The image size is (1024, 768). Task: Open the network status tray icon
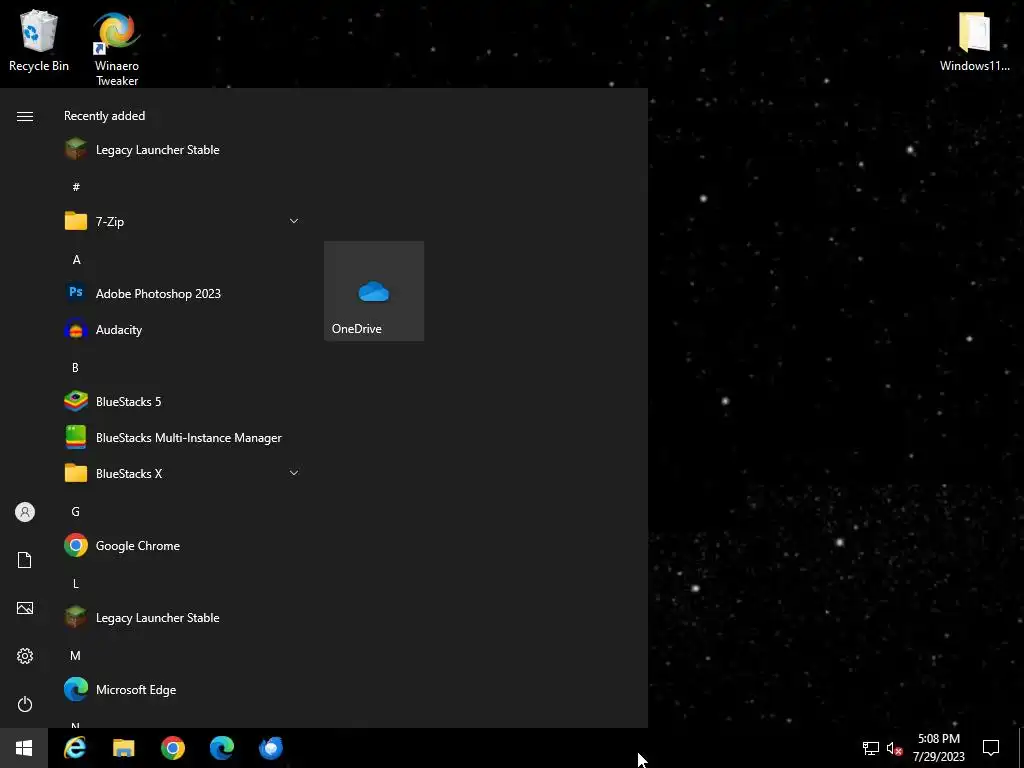(x=871, y=748)
